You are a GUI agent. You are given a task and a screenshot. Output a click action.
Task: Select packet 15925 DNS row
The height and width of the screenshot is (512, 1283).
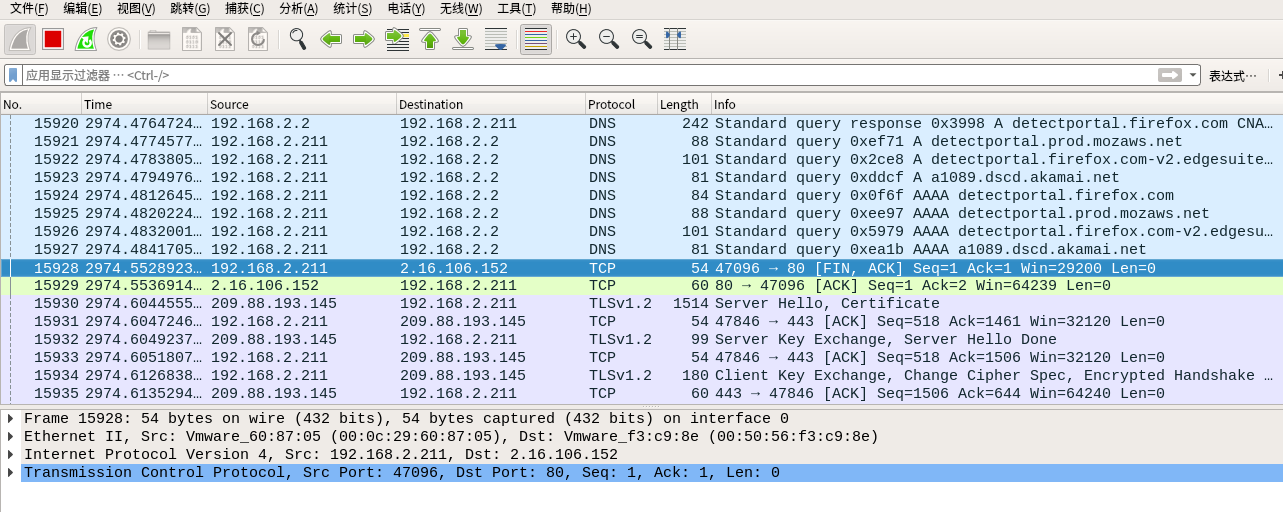(x=641, y=214)
